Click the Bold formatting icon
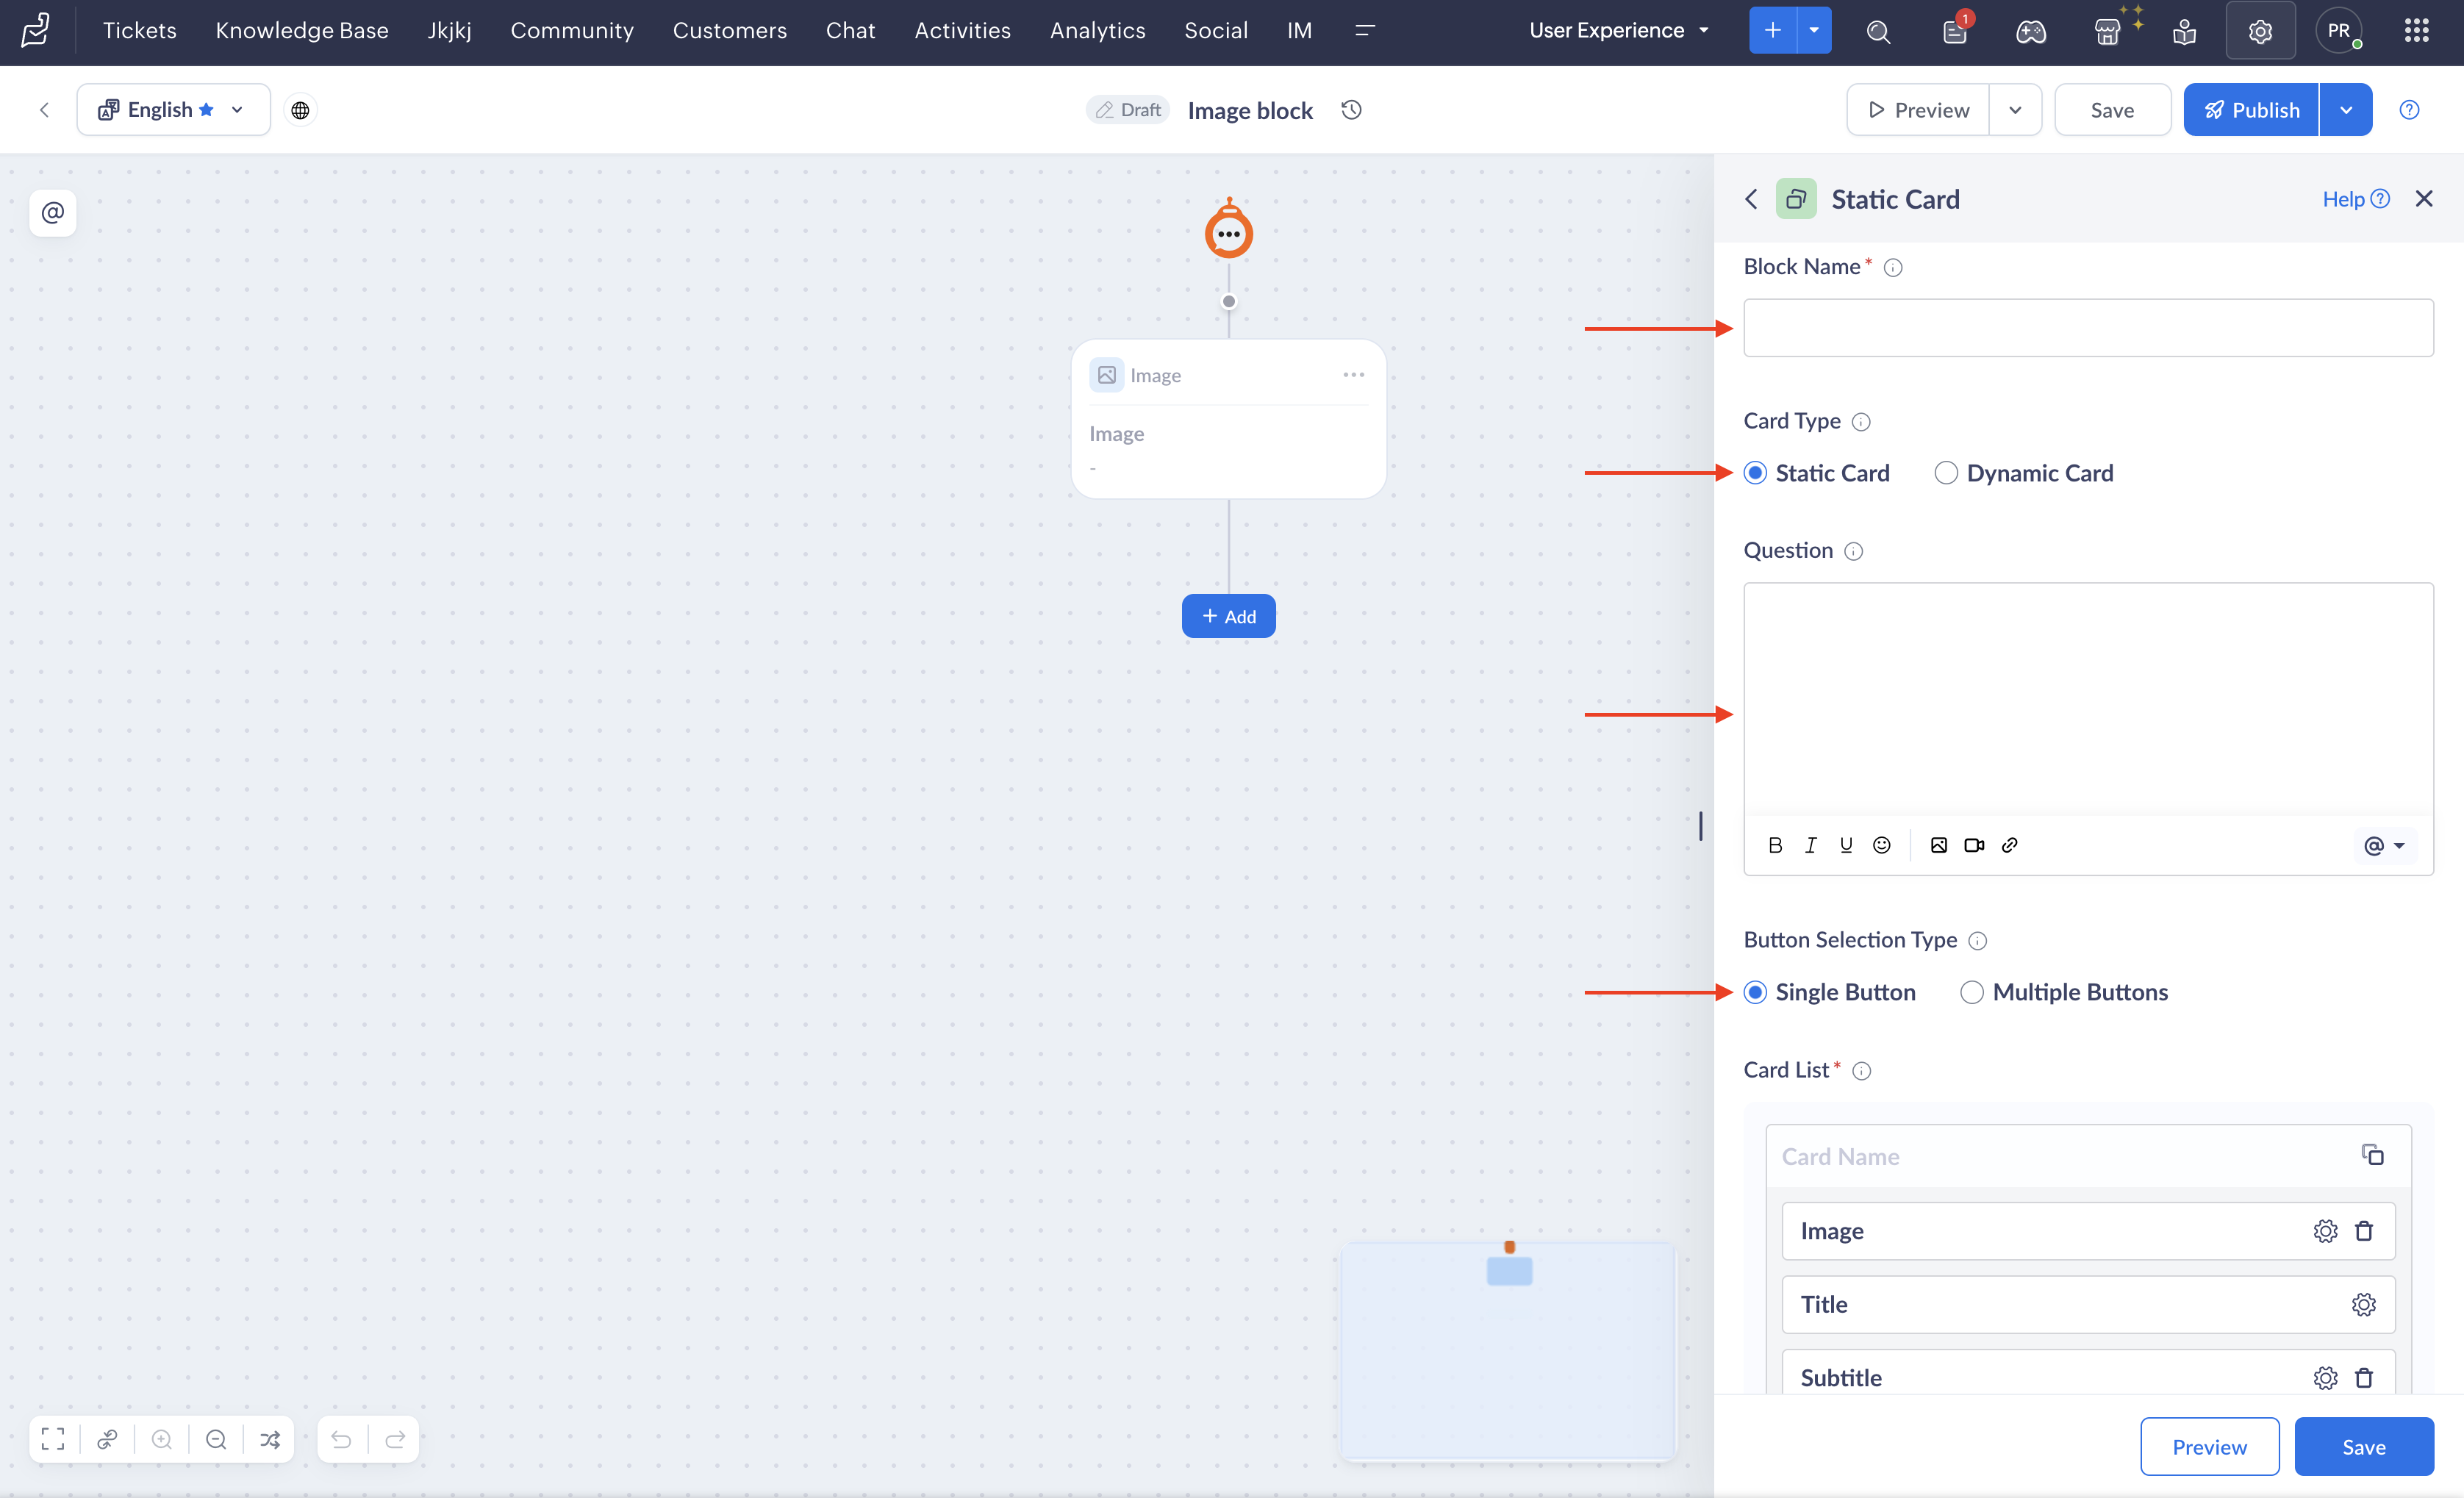Image resolution: width=2464 pixels, height=1498 pixels. pos(1775,845)
